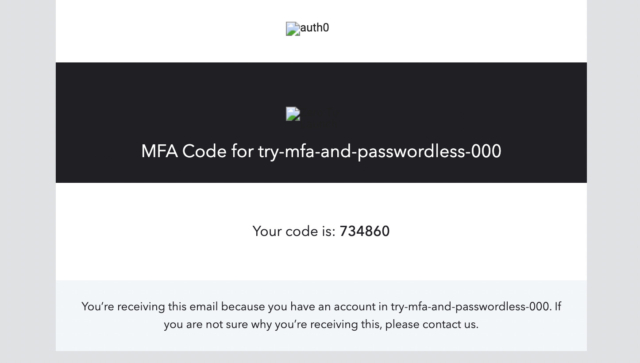
Task: Click the word 'because' in footer text
Action: [243, 307]
